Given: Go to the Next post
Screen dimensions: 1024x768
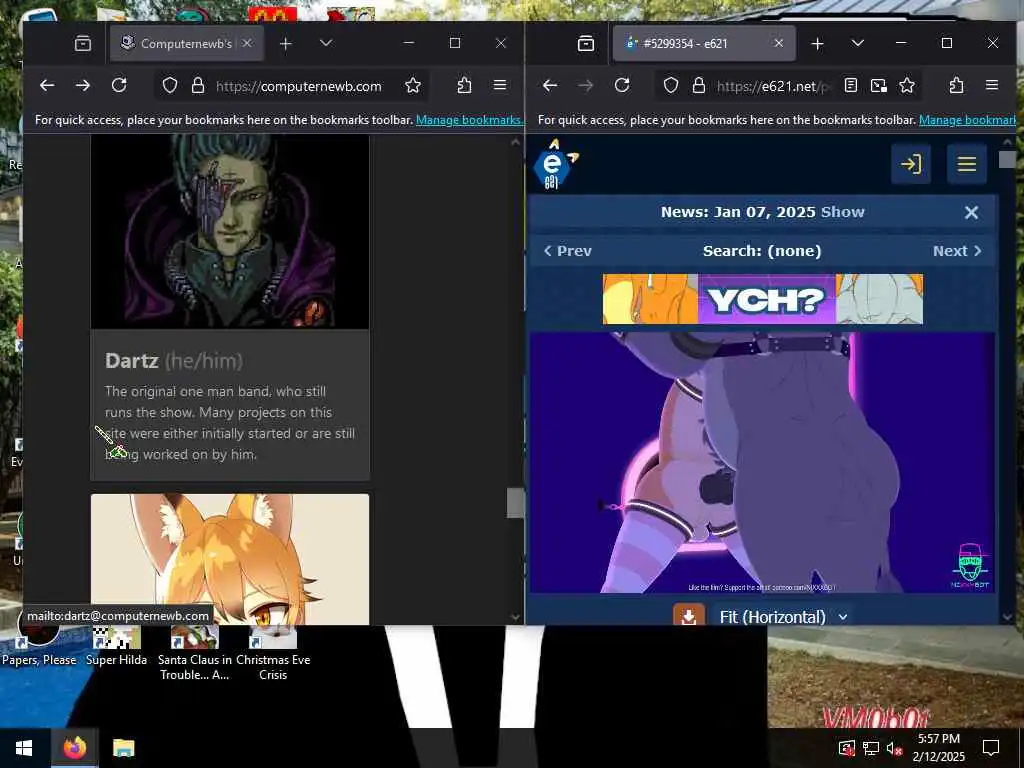Looking at the screenshot, I should (x=957, y=251).
